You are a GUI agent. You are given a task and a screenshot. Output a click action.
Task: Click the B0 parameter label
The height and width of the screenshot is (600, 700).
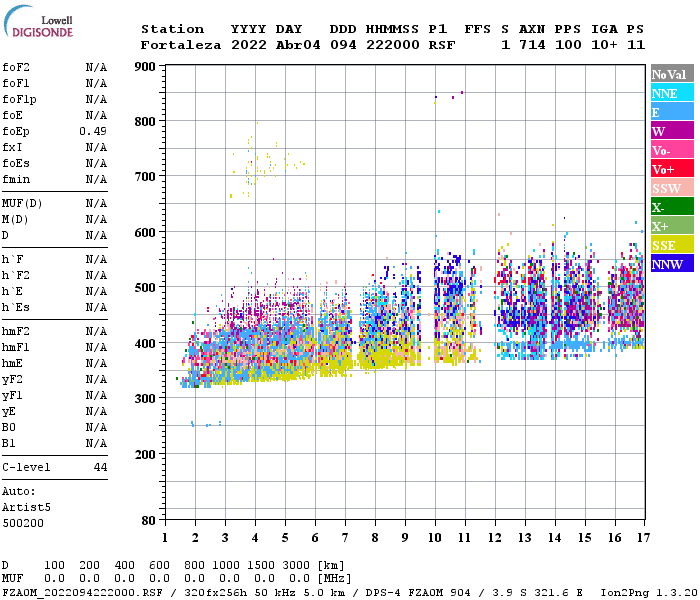click(9, 428)
